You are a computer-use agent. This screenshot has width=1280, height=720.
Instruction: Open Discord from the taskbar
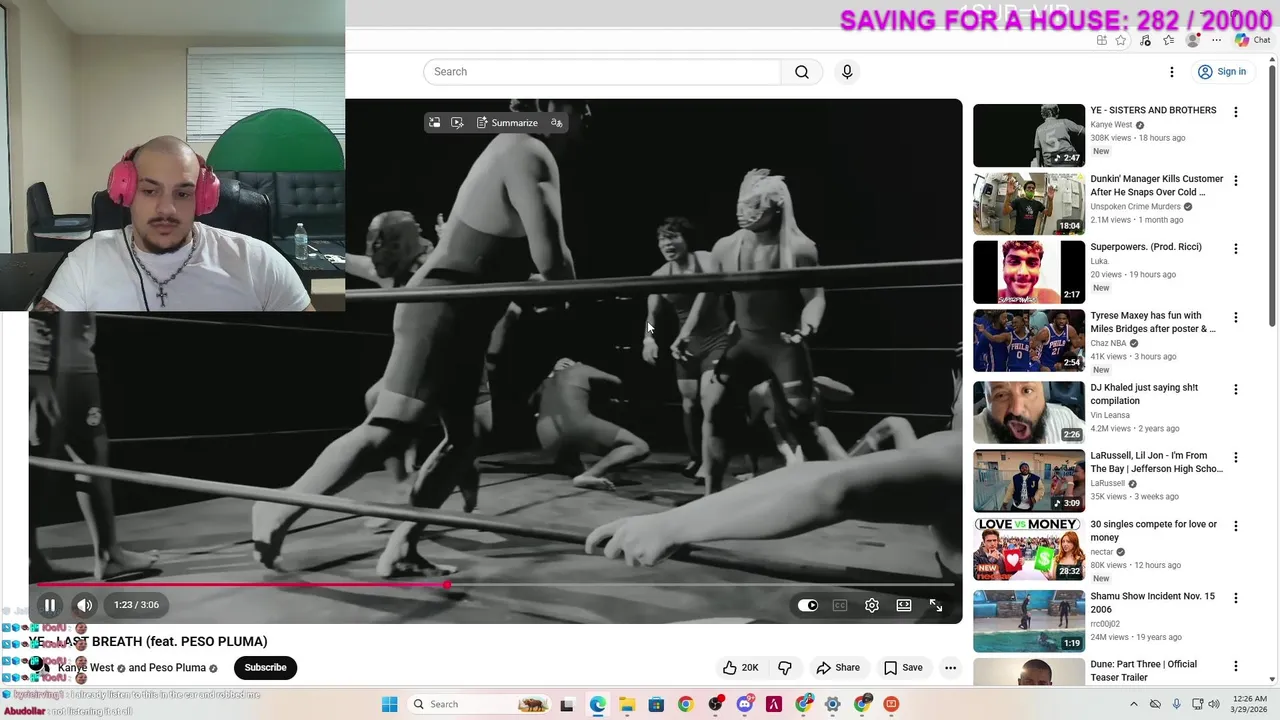pyautogui.click(x=744, y=704)
